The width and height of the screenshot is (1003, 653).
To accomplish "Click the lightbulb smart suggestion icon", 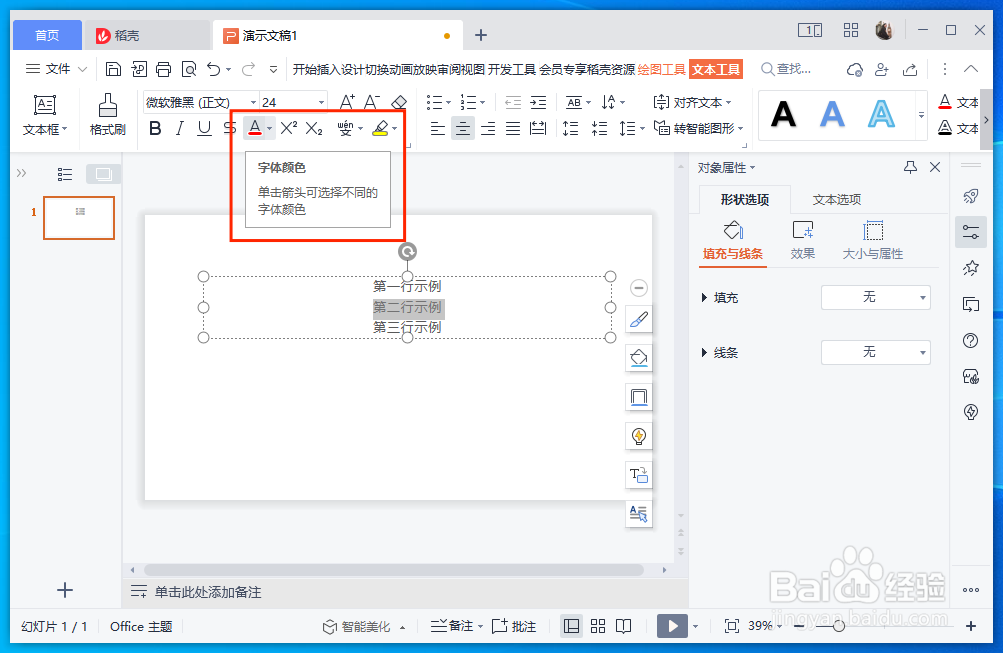I will 638,436.
